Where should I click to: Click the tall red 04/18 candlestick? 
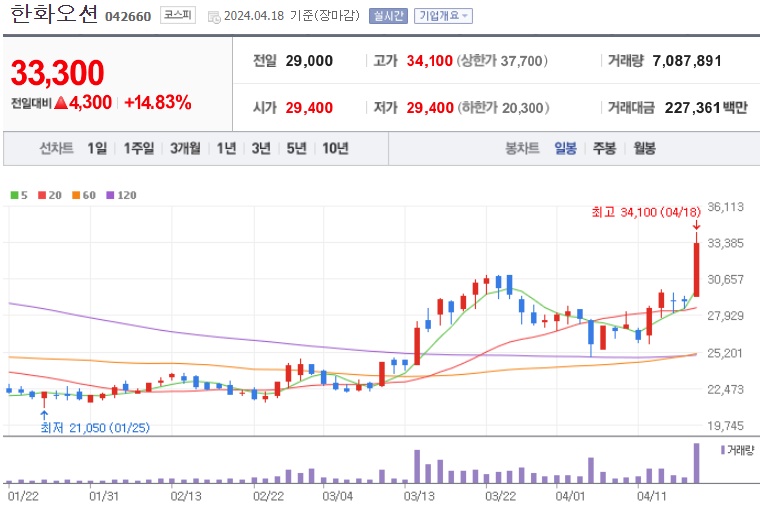(x=697, y=270)
